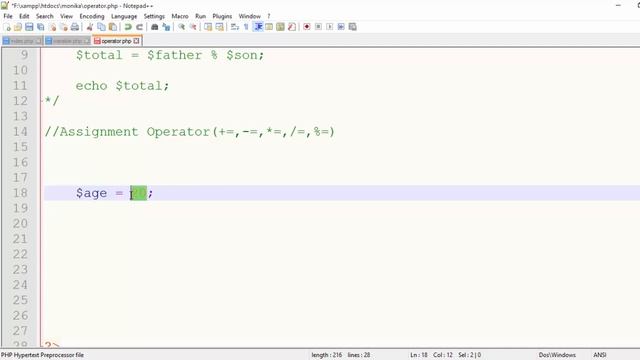Click 'echo $total;' on line 11

pos(122,86)
